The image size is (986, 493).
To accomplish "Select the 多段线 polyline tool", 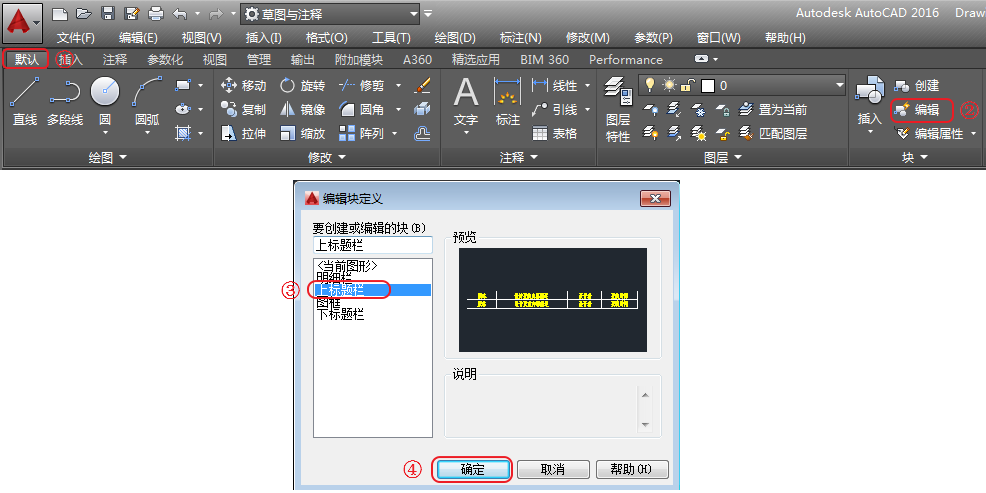I will (x=65, y=101).
